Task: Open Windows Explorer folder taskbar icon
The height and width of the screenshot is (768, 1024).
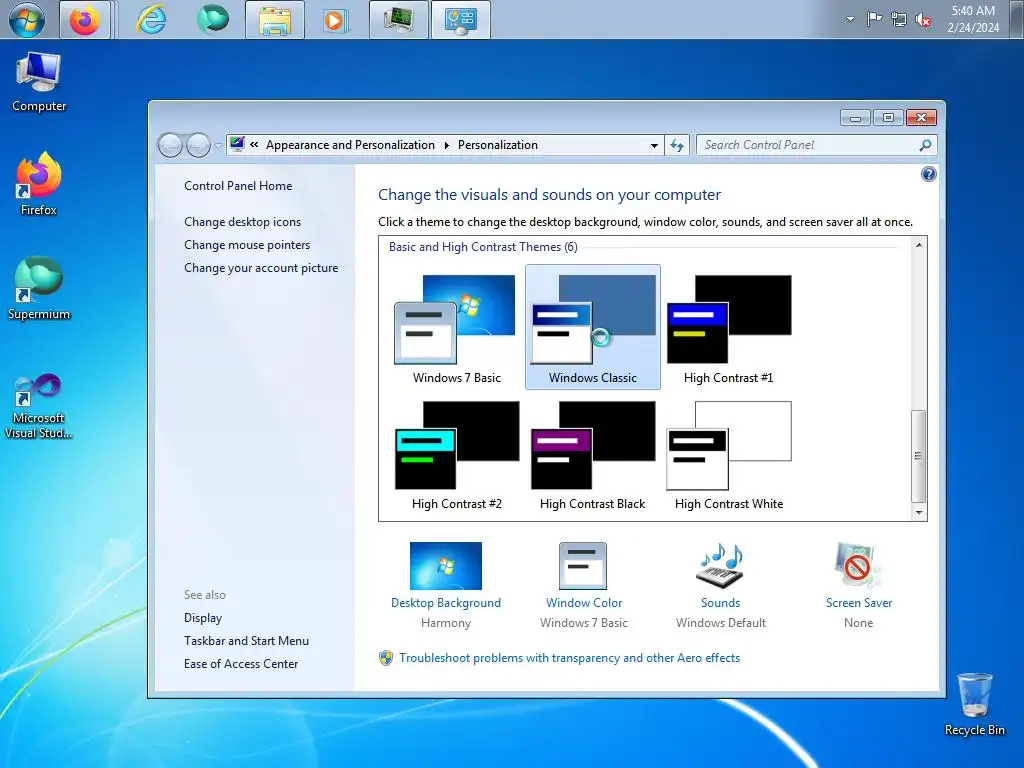Action: (275, 20)
